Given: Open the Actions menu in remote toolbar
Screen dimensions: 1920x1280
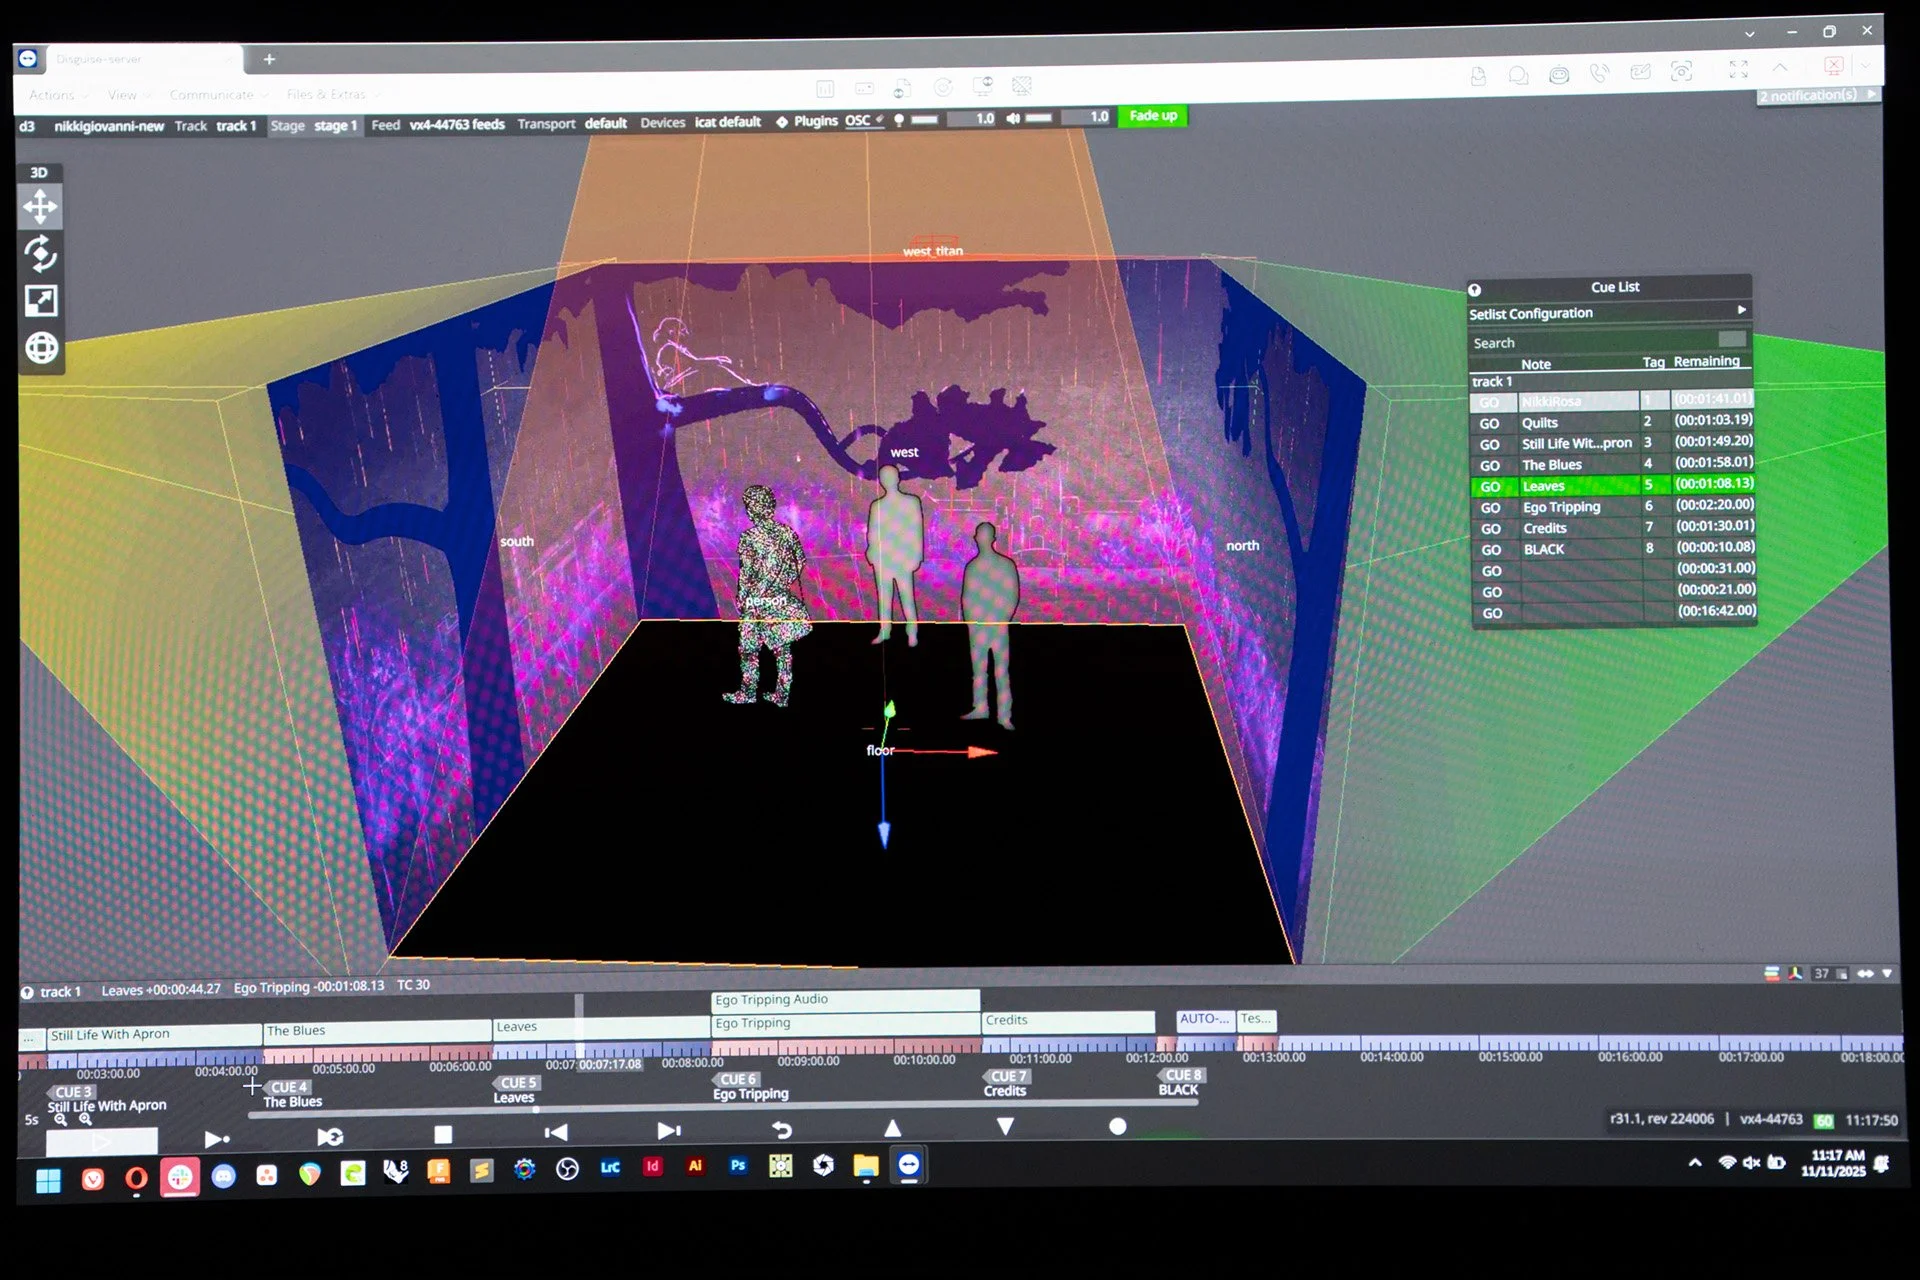Looking at the screenshot, I should [57, 95].
